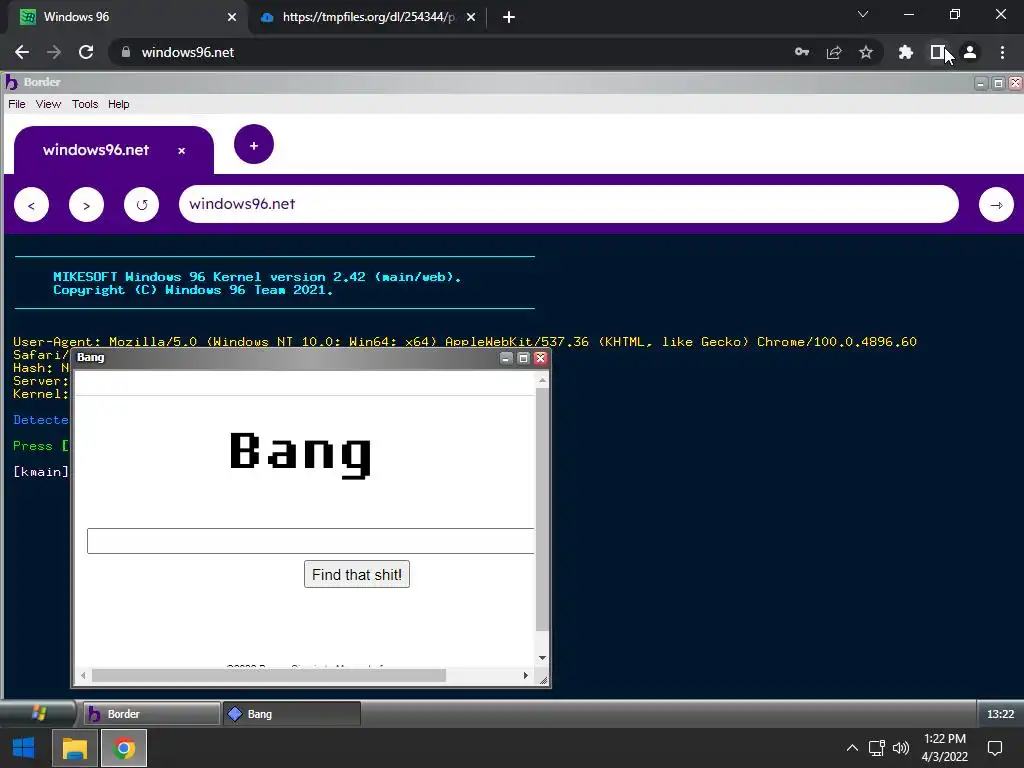Go back in Chrome history
Image resolution: width=1024 pixels, height=768 pixels.
click(x=22, y=52)
